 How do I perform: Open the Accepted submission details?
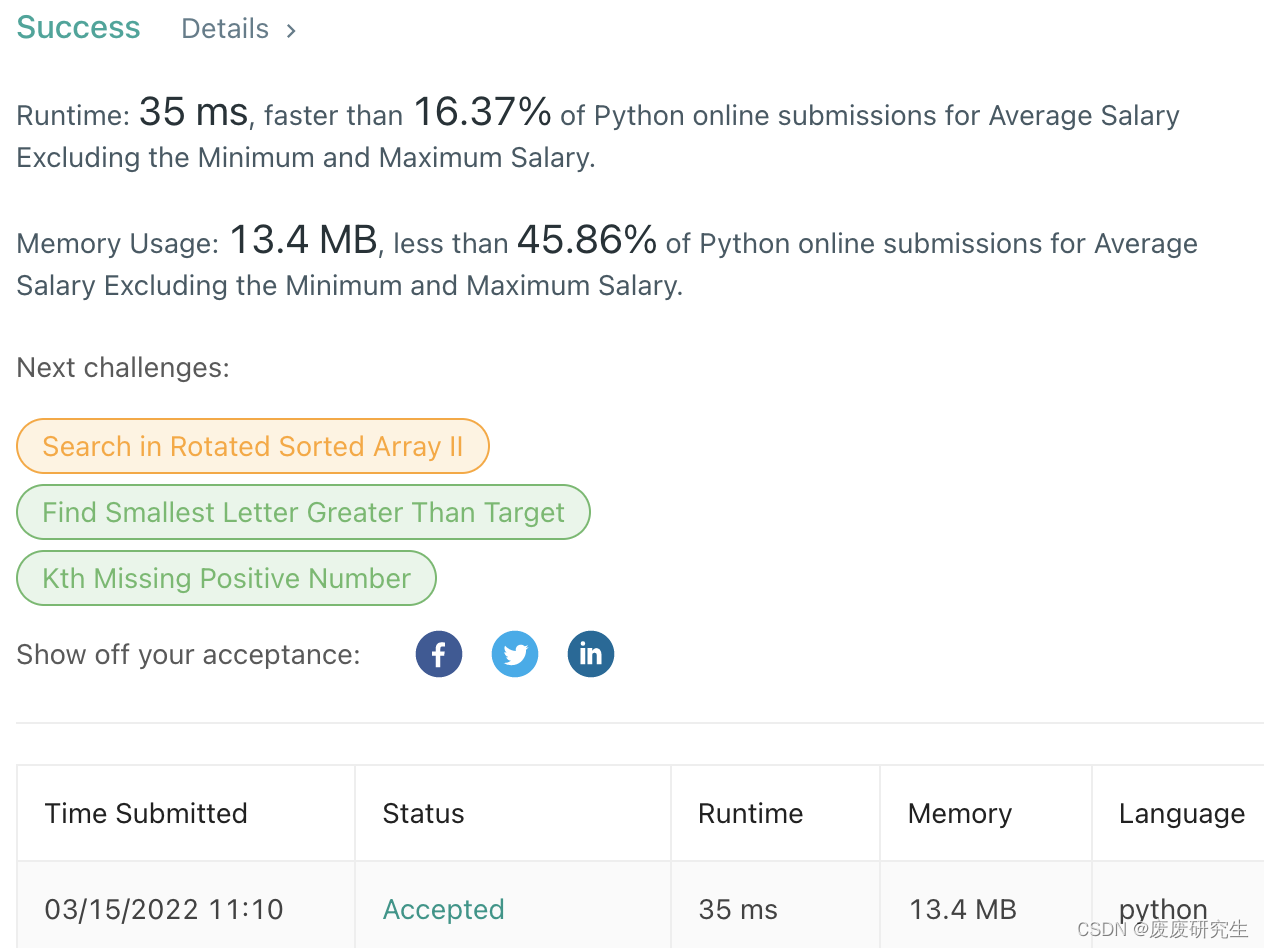(x=443, y=910)
